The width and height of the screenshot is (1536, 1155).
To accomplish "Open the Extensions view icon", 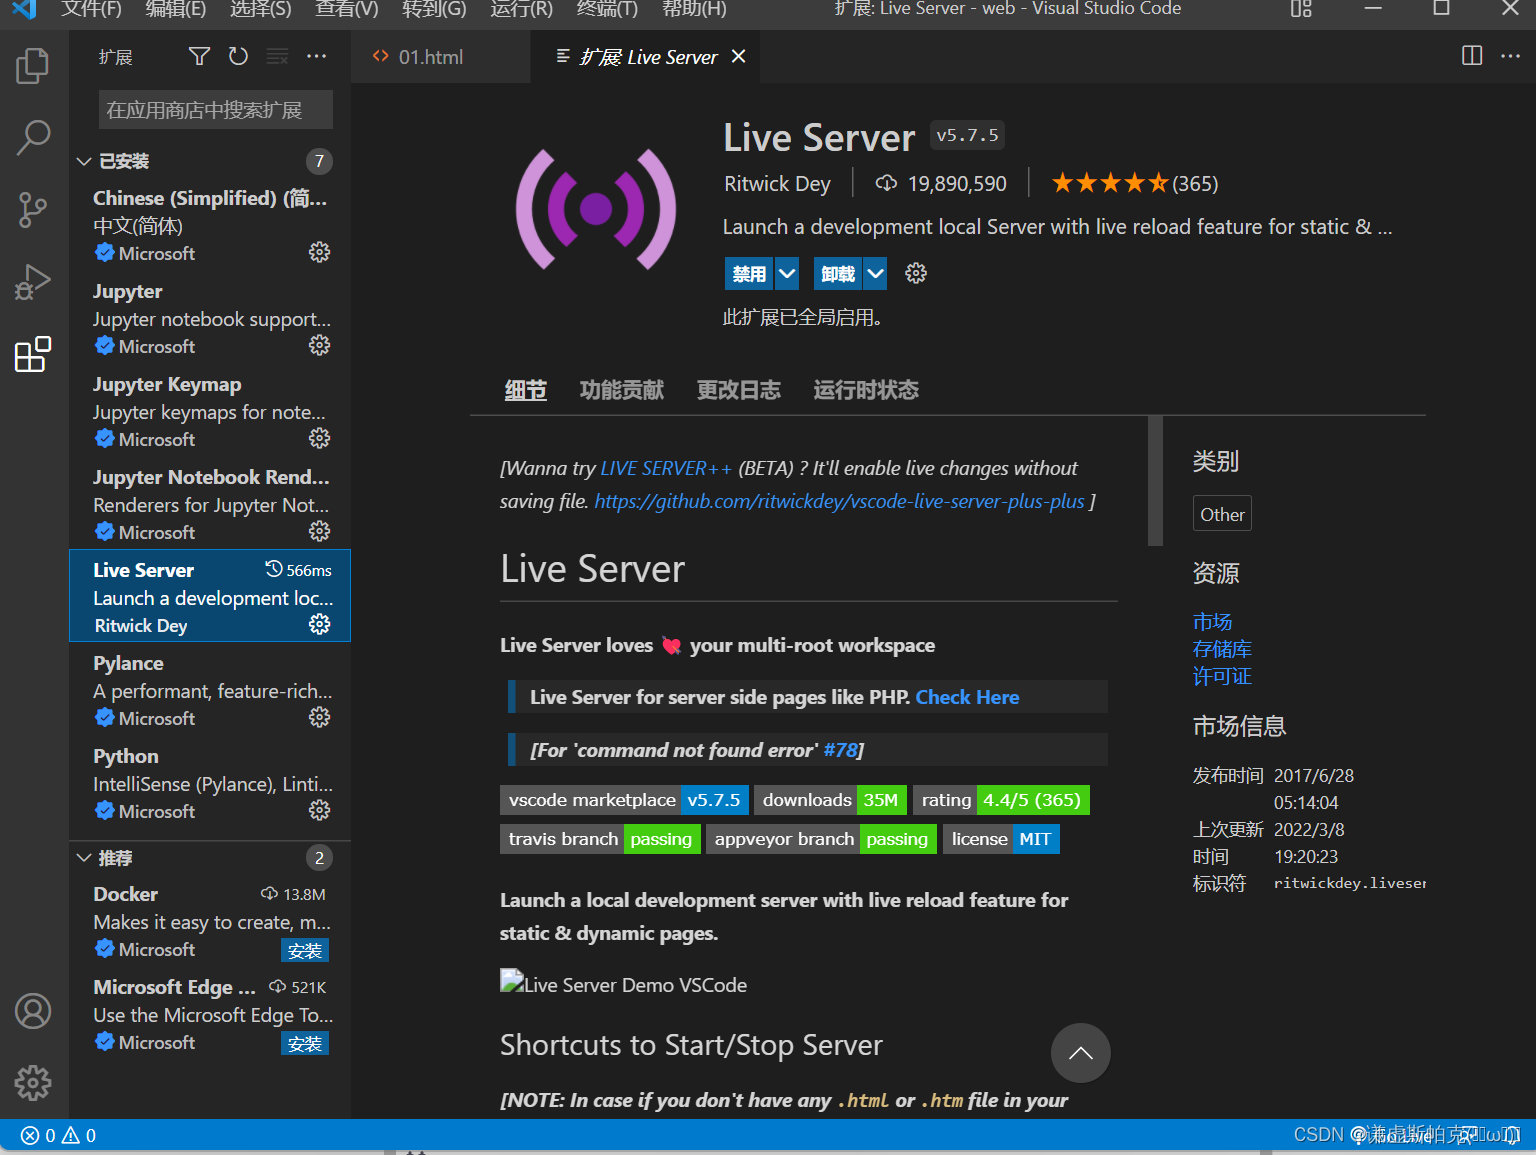I will pos(33,354).
